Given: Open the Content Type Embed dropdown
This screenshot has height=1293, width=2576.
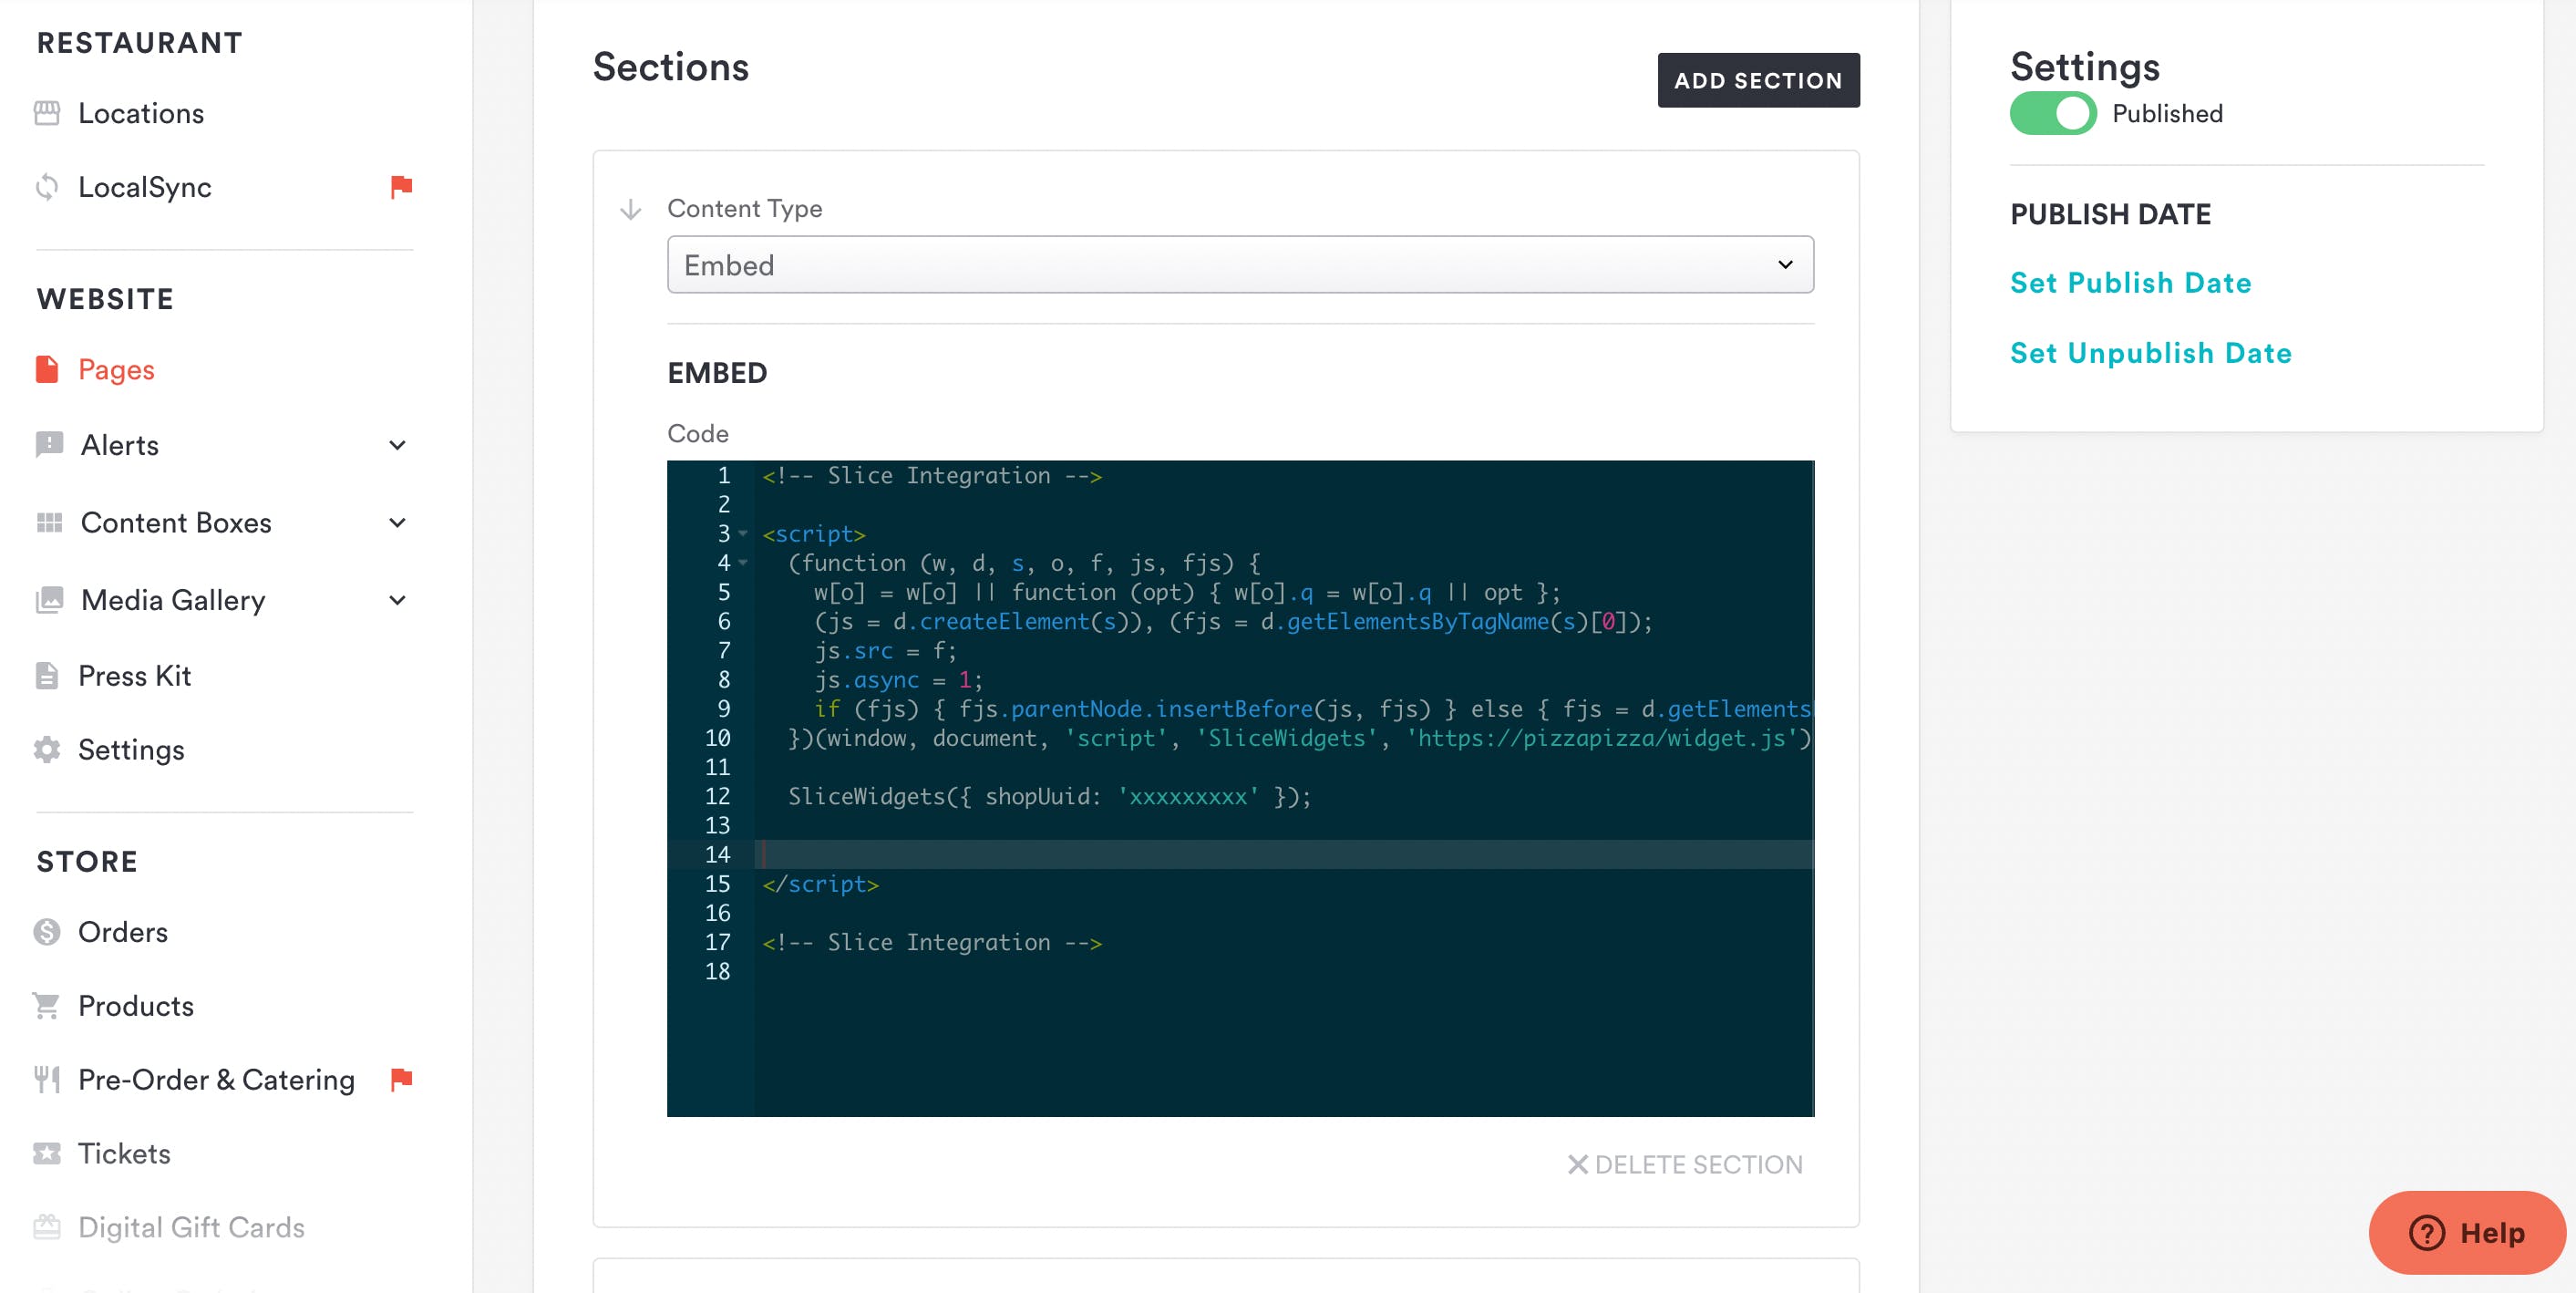Looking at the screenshot, I should coord(1240,265).
